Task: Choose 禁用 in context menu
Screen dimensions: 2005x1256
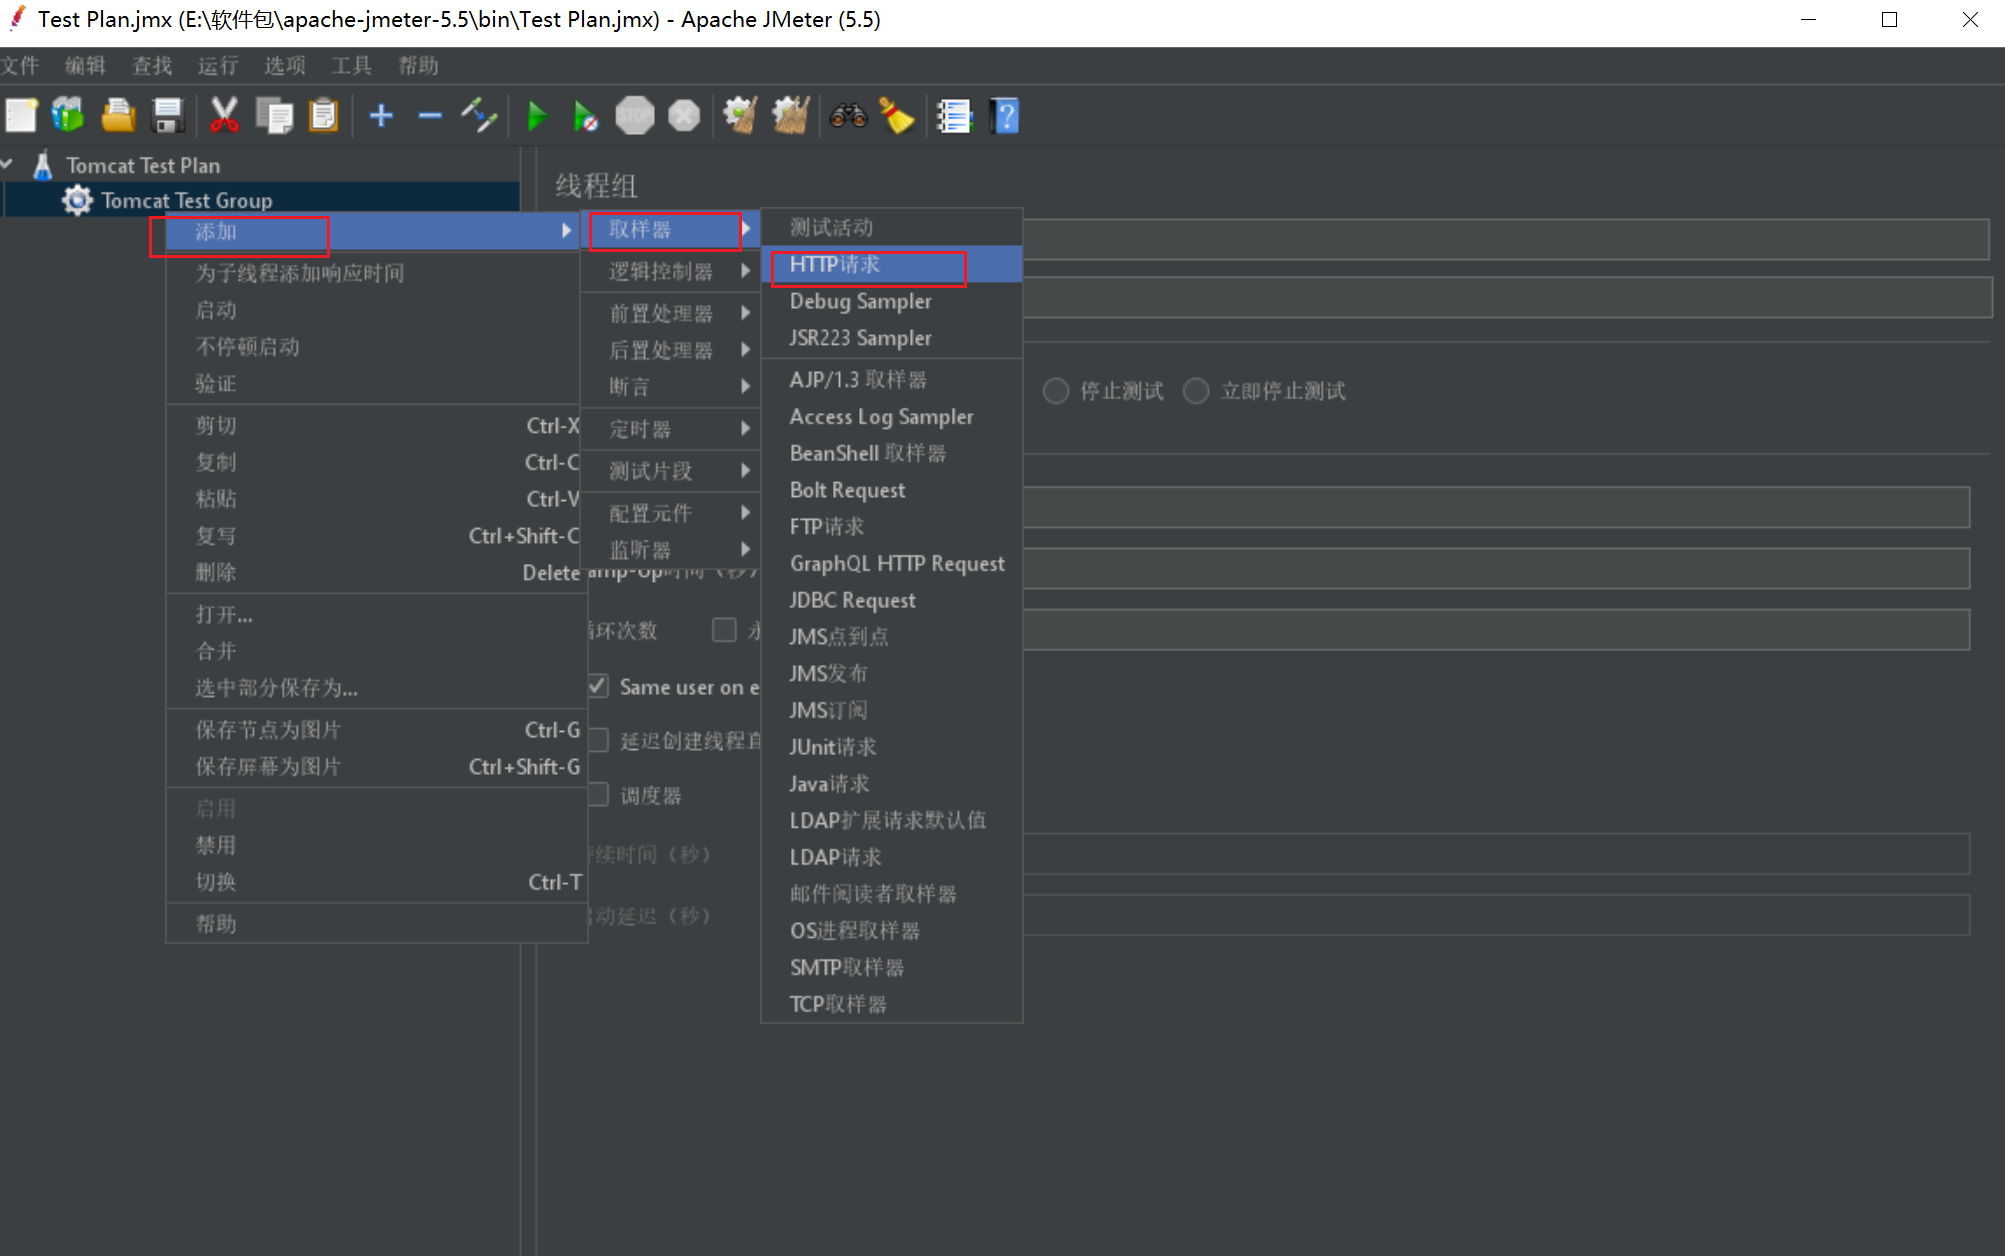Action: point(376,845)
